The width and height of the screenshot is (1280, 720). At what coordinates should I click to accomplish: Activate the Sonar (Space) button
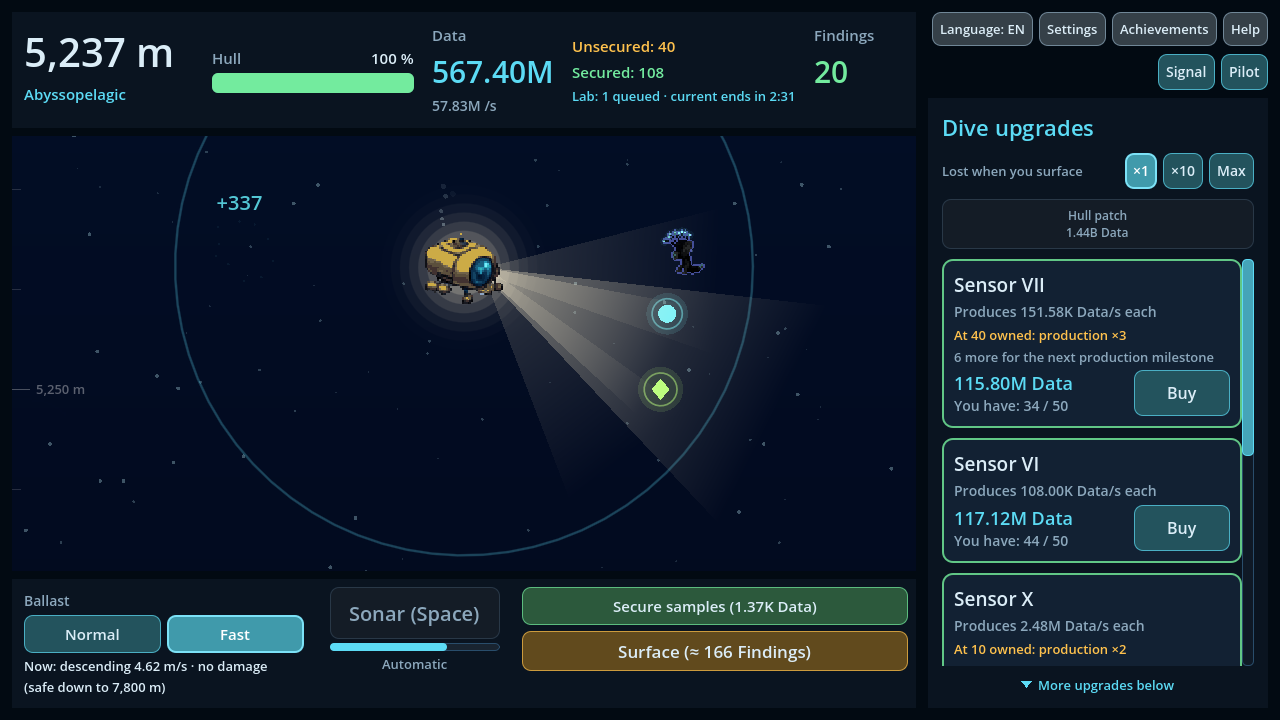[415, 613]
